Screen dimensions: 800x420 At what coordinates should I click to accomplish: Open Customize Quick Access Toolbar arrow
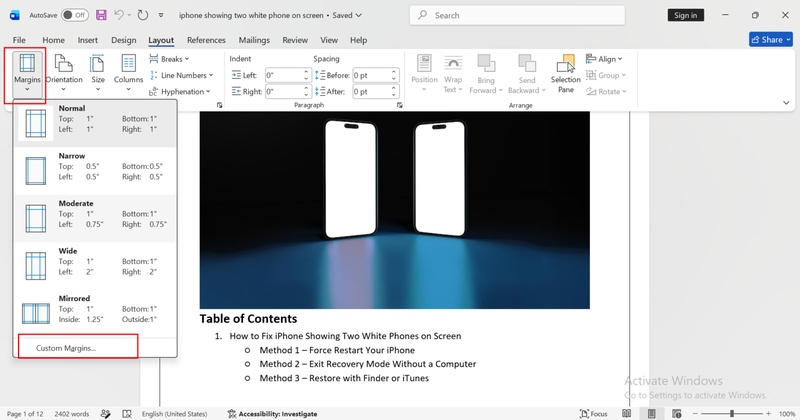pos(161,15)
